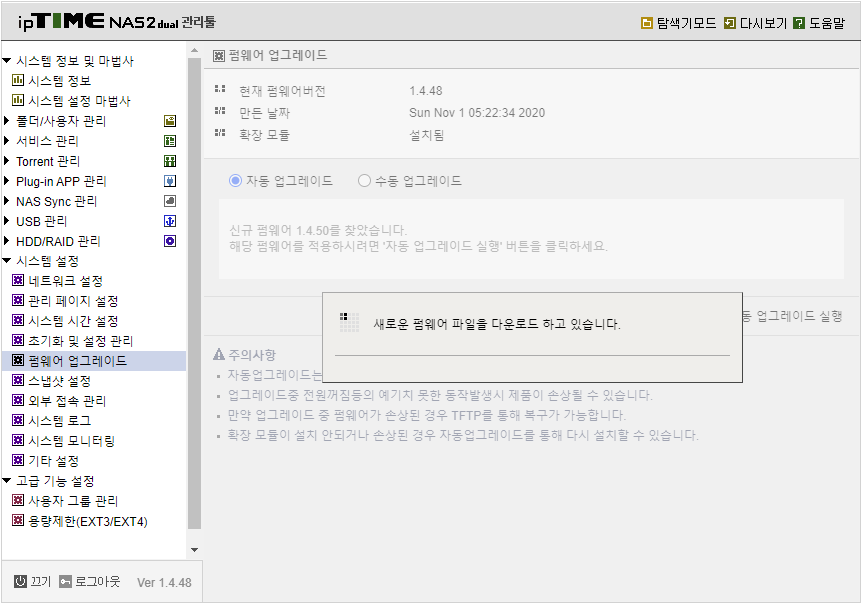The image size is (863, 605).
Task: Click the 로그아웃 key icon
Action: 65,582
